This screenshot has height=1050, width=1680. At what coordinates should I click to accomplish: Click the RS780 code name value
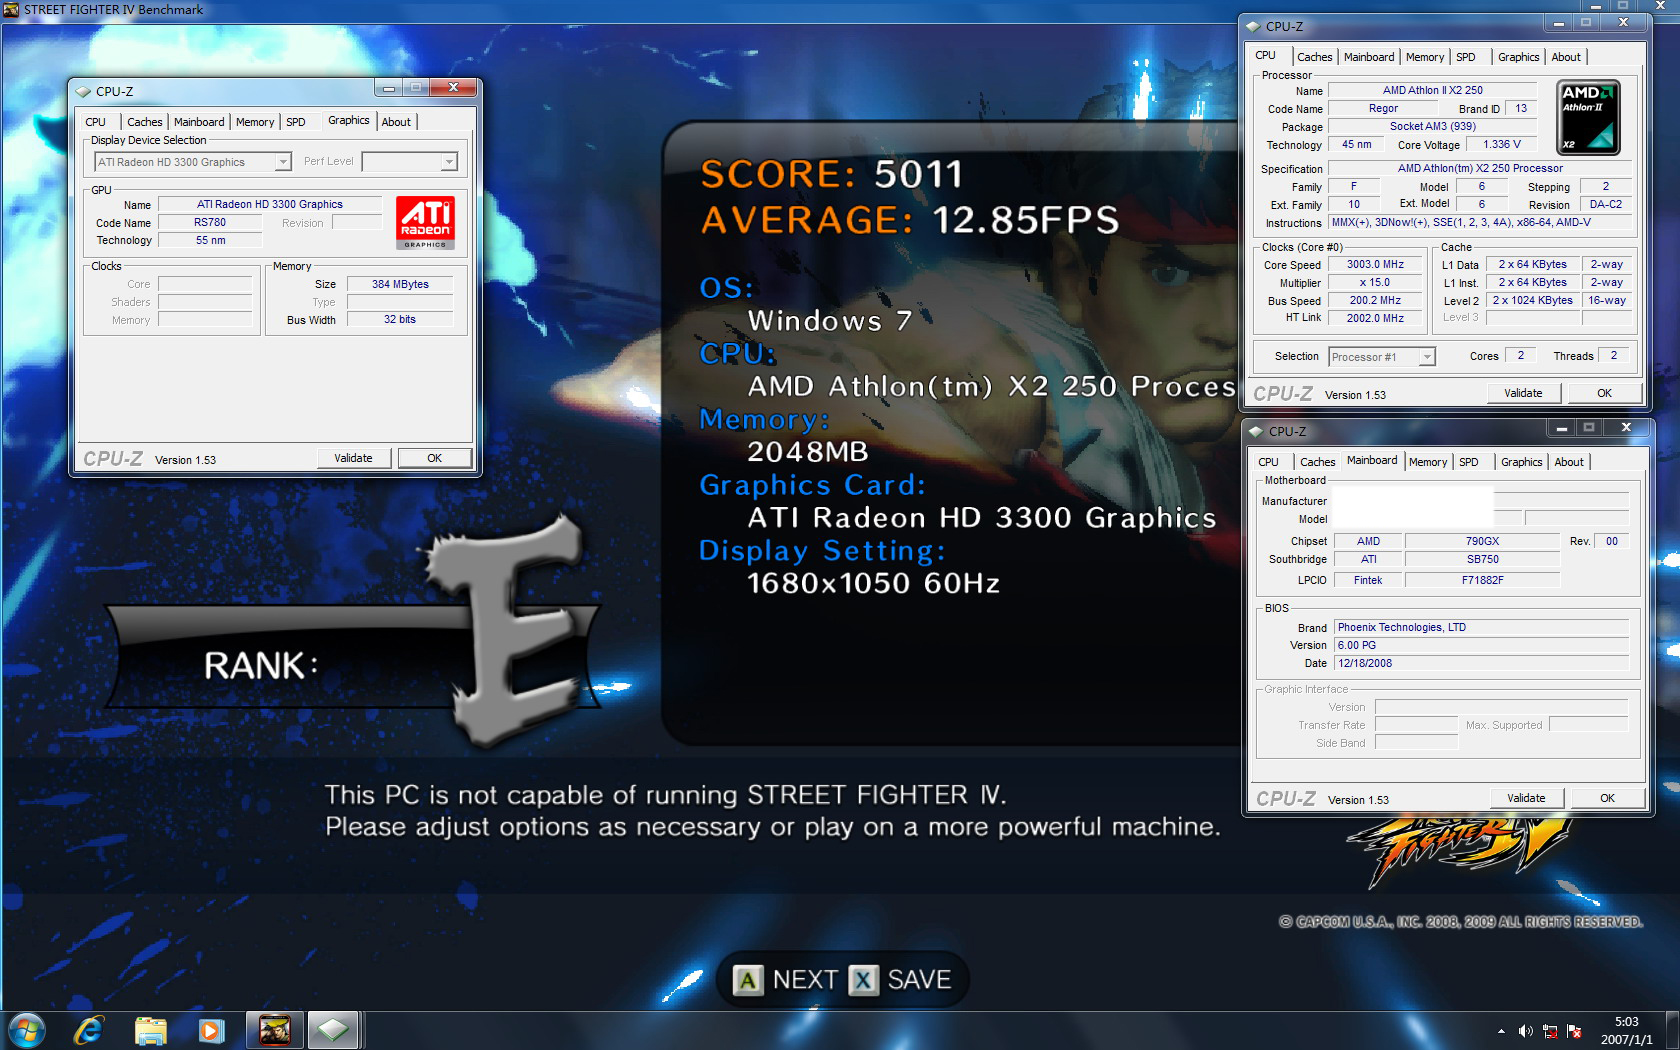click(x=210, y=222)
